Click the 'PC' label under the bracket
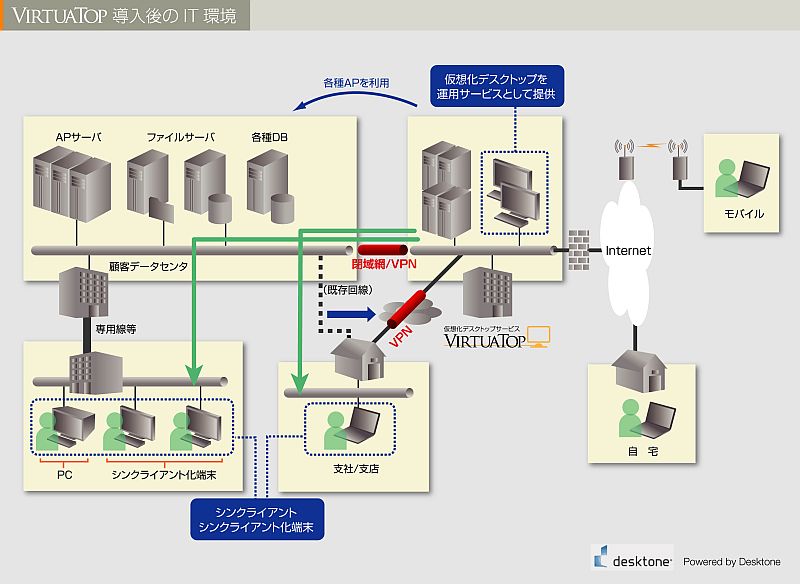Screen dimensions: 800x584 click(x=65, y=475)
